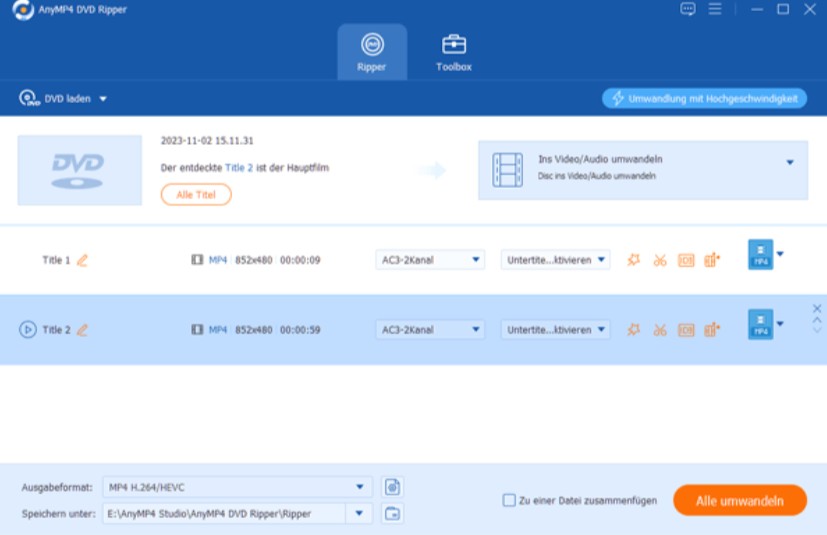Screen dimensions: 827x535
Task: Click the enhance video icon for Title 2
Action: (712, 330)
